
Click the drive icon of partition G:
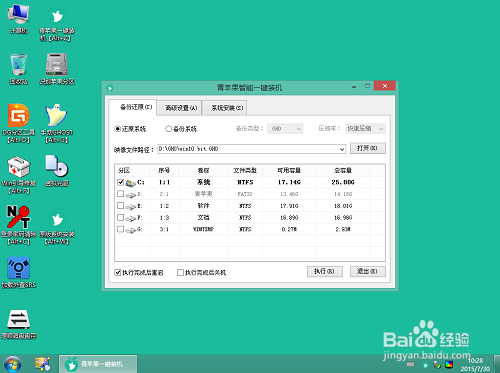click(130, 230)
